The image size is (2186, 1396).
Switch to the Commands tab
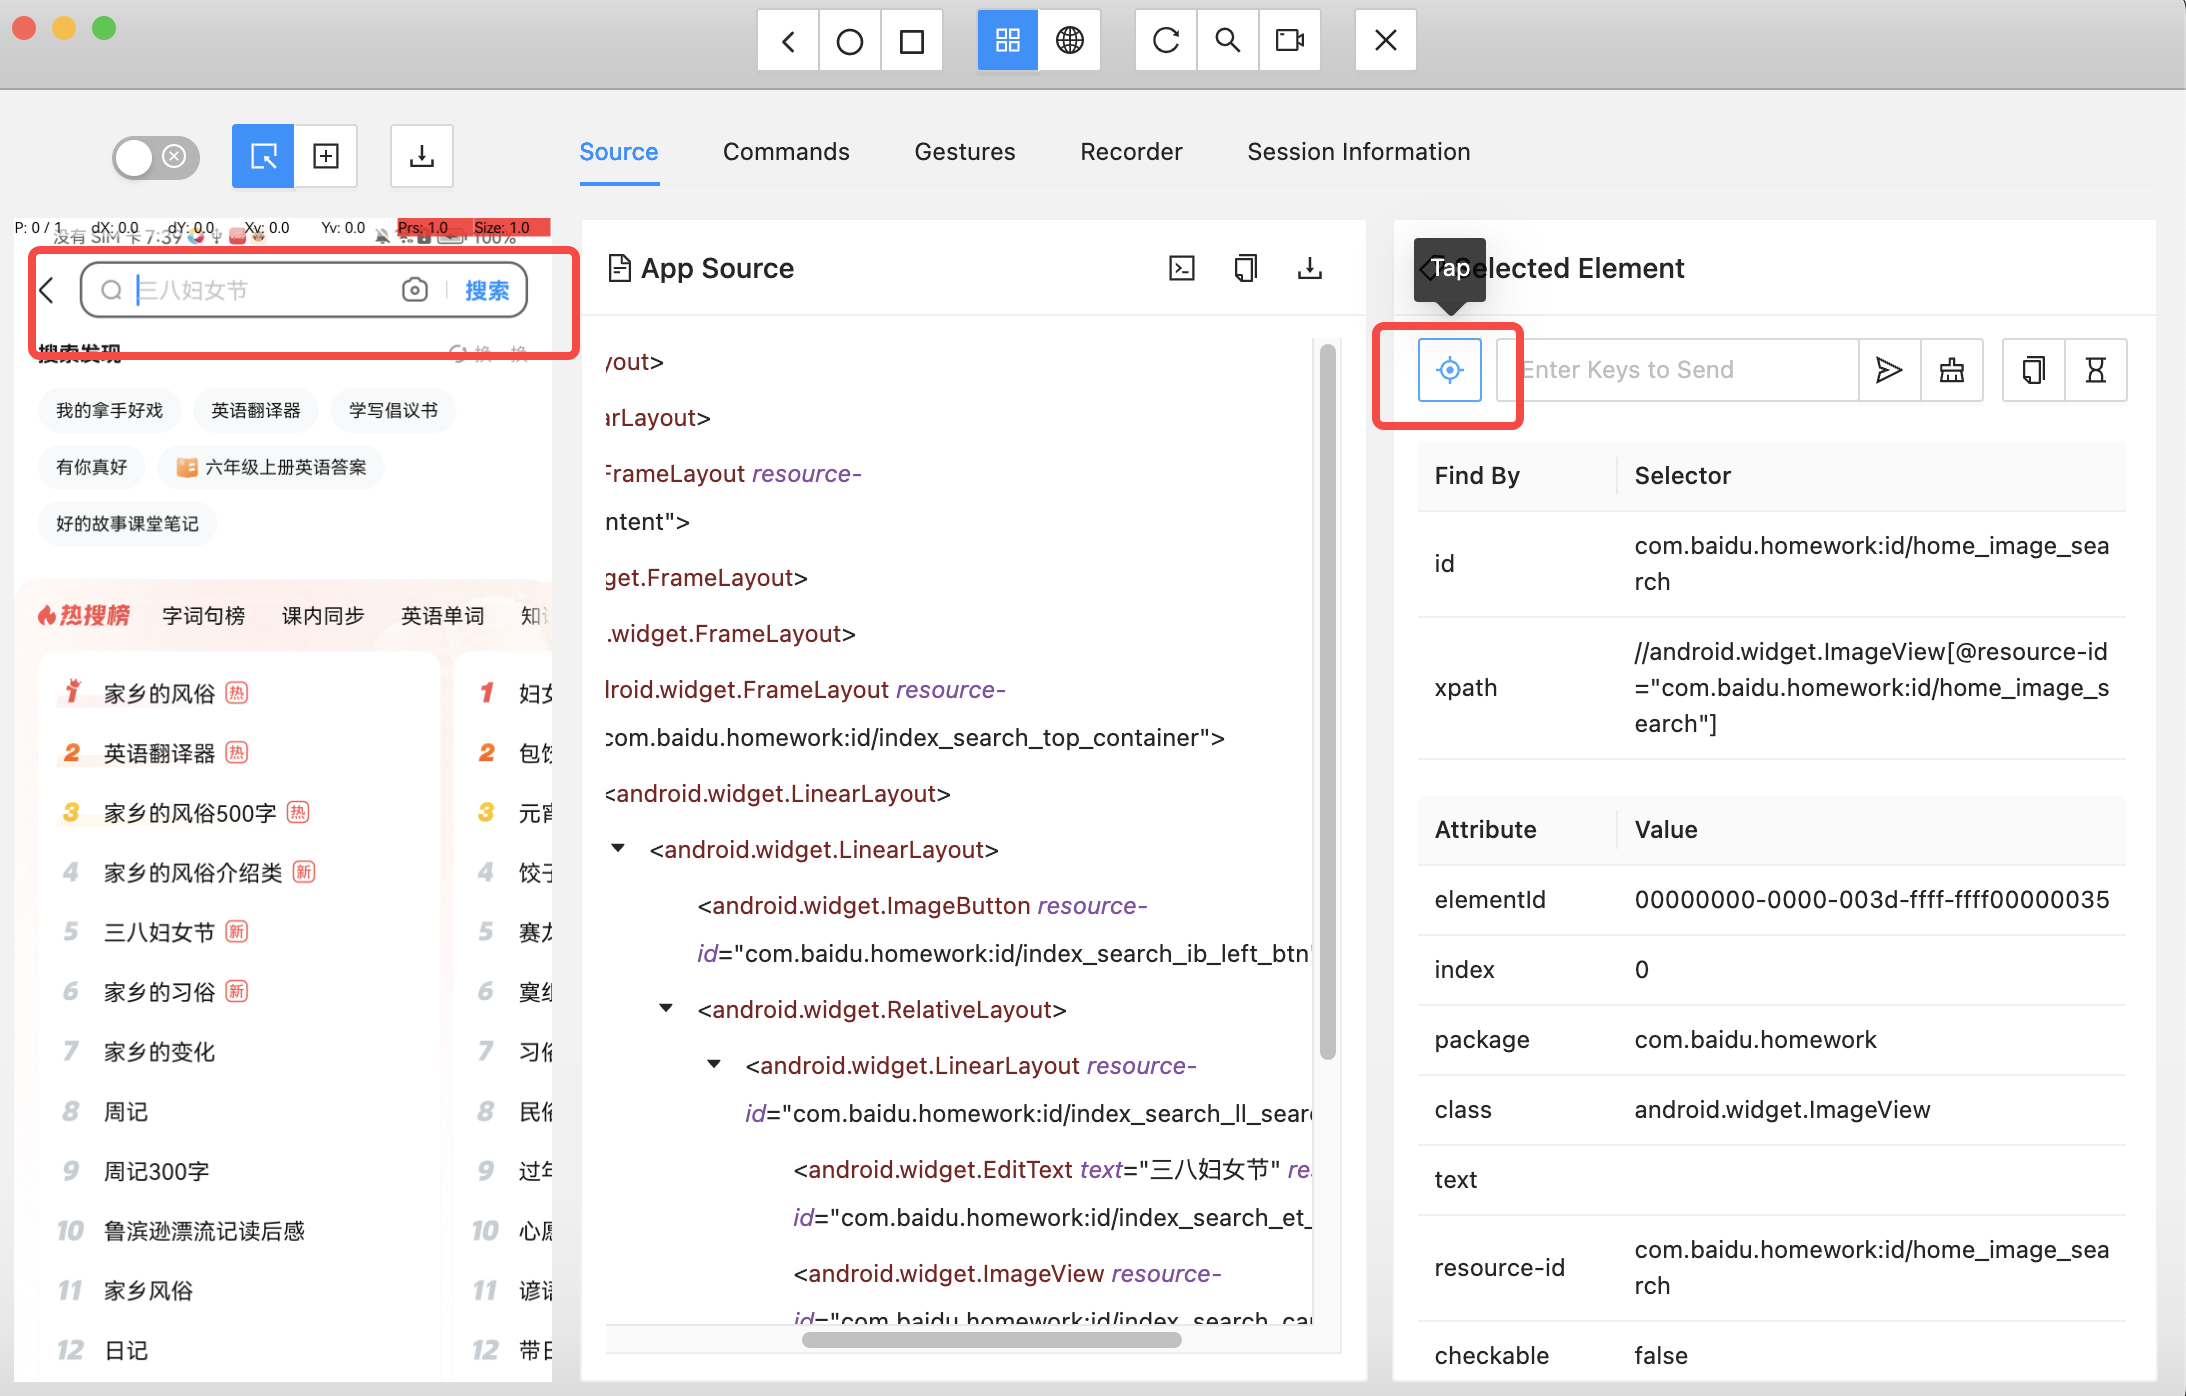coord(785,152)
